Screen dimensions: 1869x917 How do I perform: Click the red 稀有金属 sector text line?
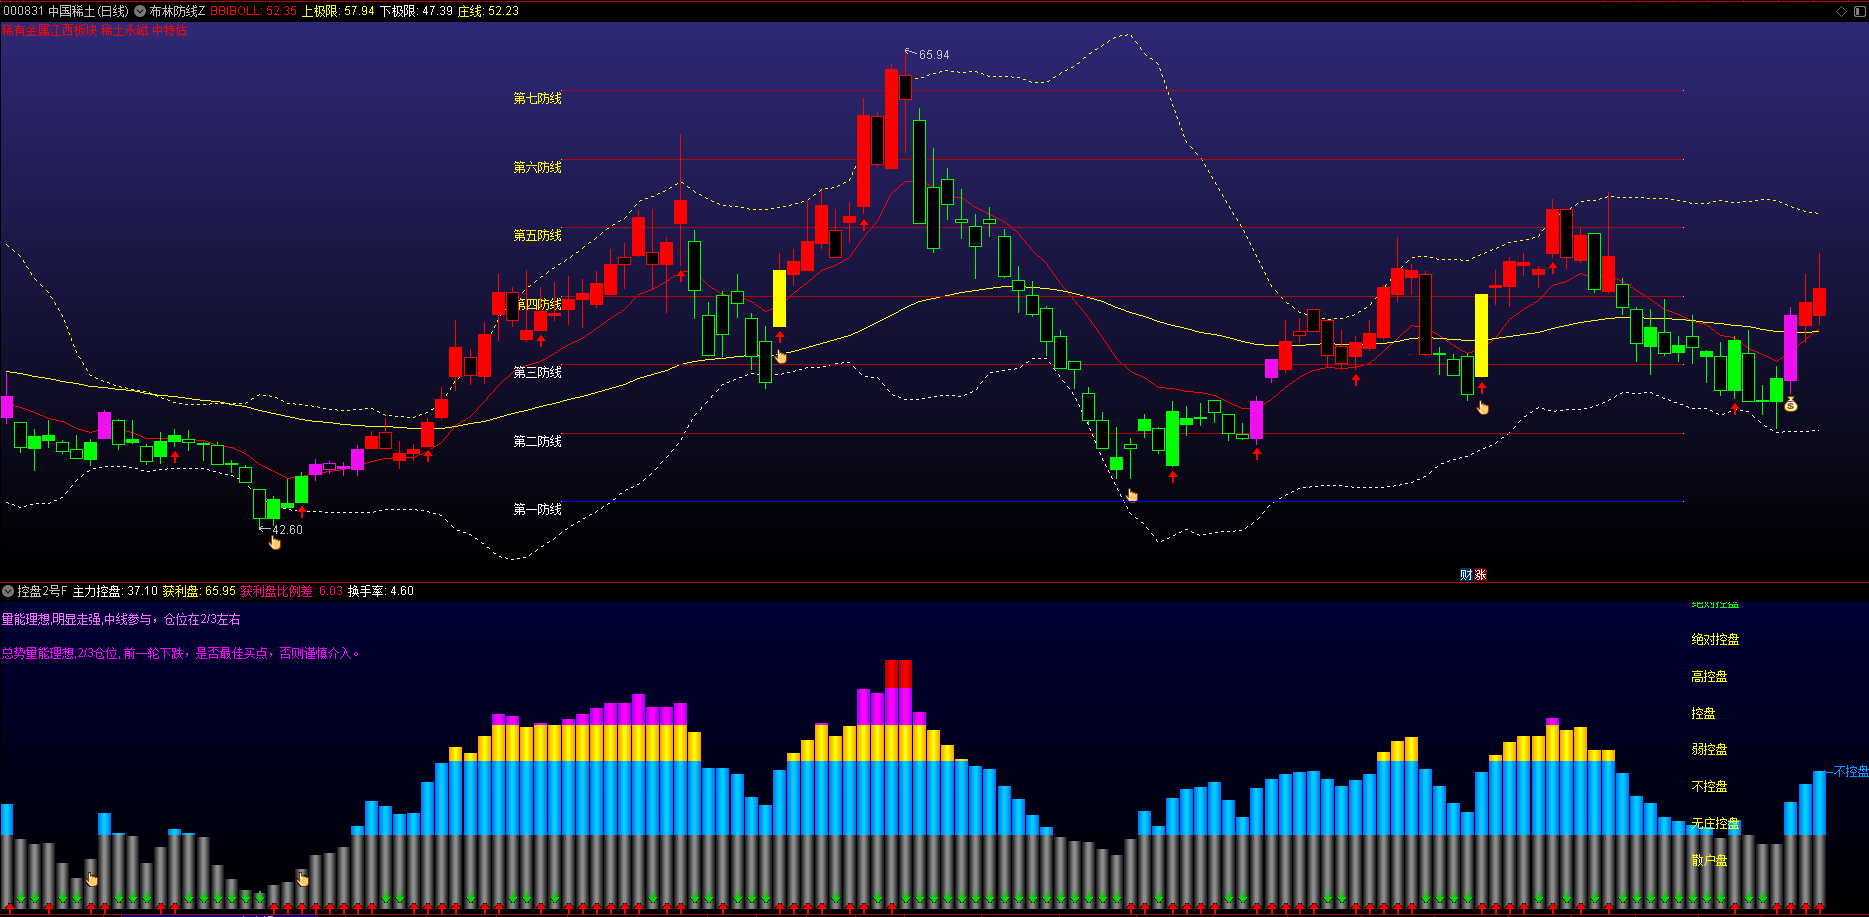pyautogui.click(x=94, y=30)
